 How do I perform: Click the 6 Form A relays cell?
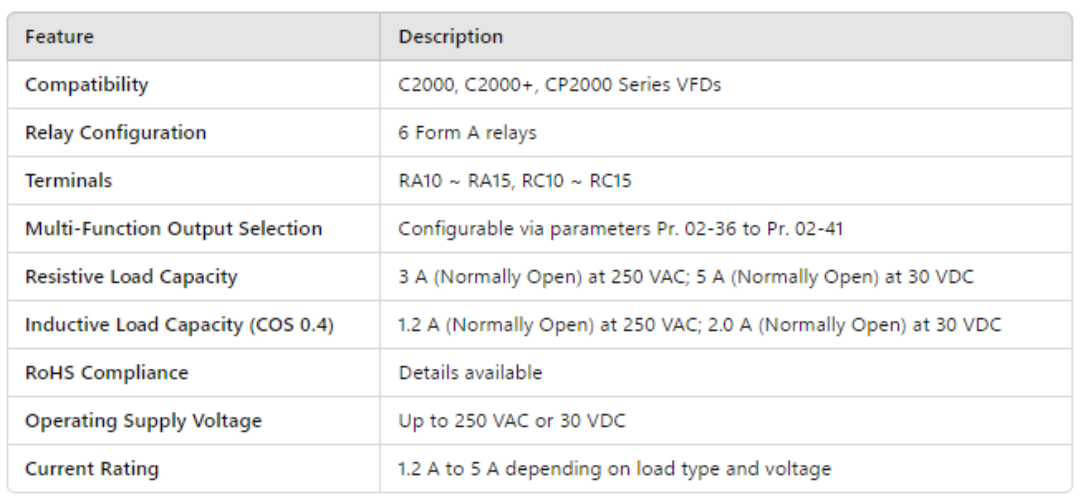(467, 133)
